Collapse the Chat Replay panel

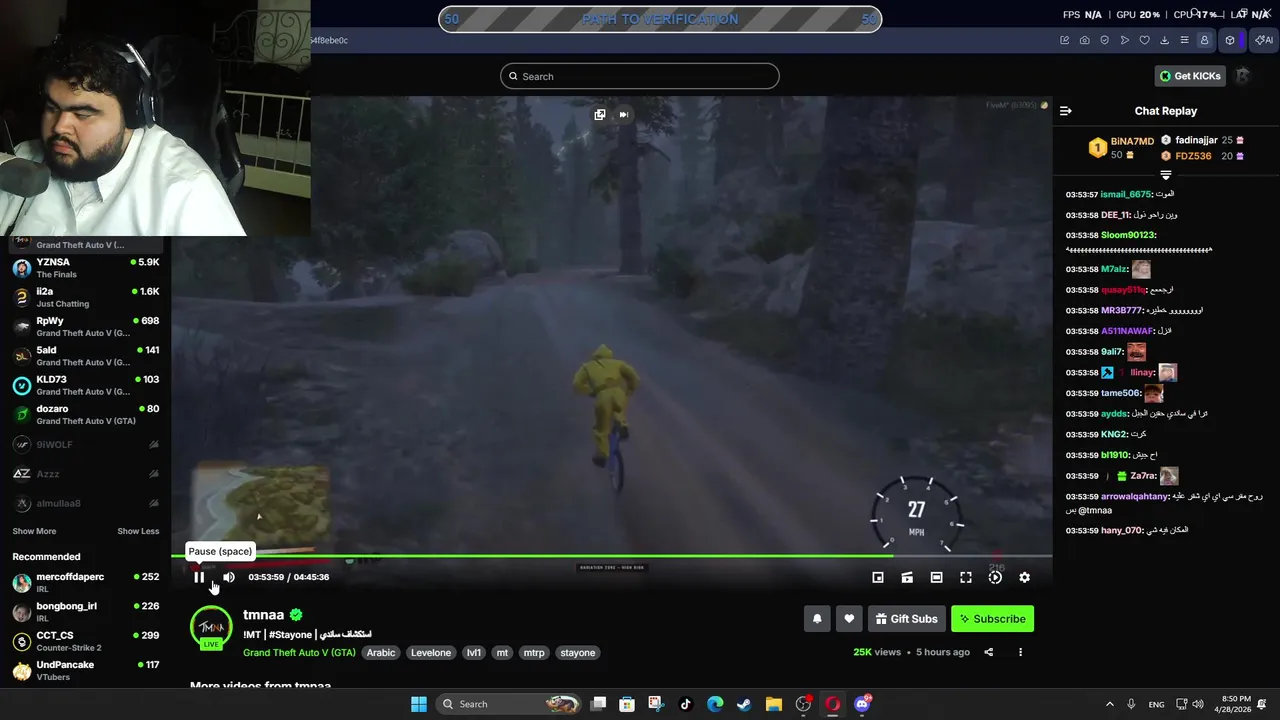(x=1066, y=111)
